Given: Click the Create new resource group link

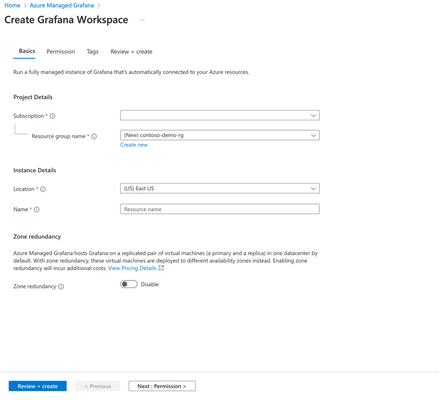Looking at the screenshot, I should [x=134, y=145].
